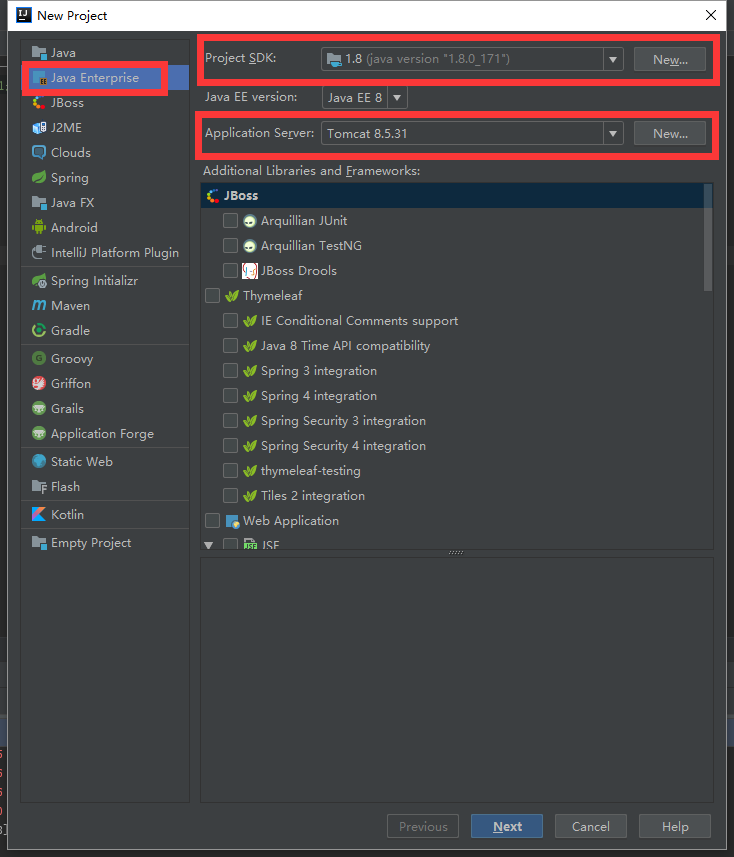
Task: Choose Empty Project from the list
Action: (x=91, y=543)
